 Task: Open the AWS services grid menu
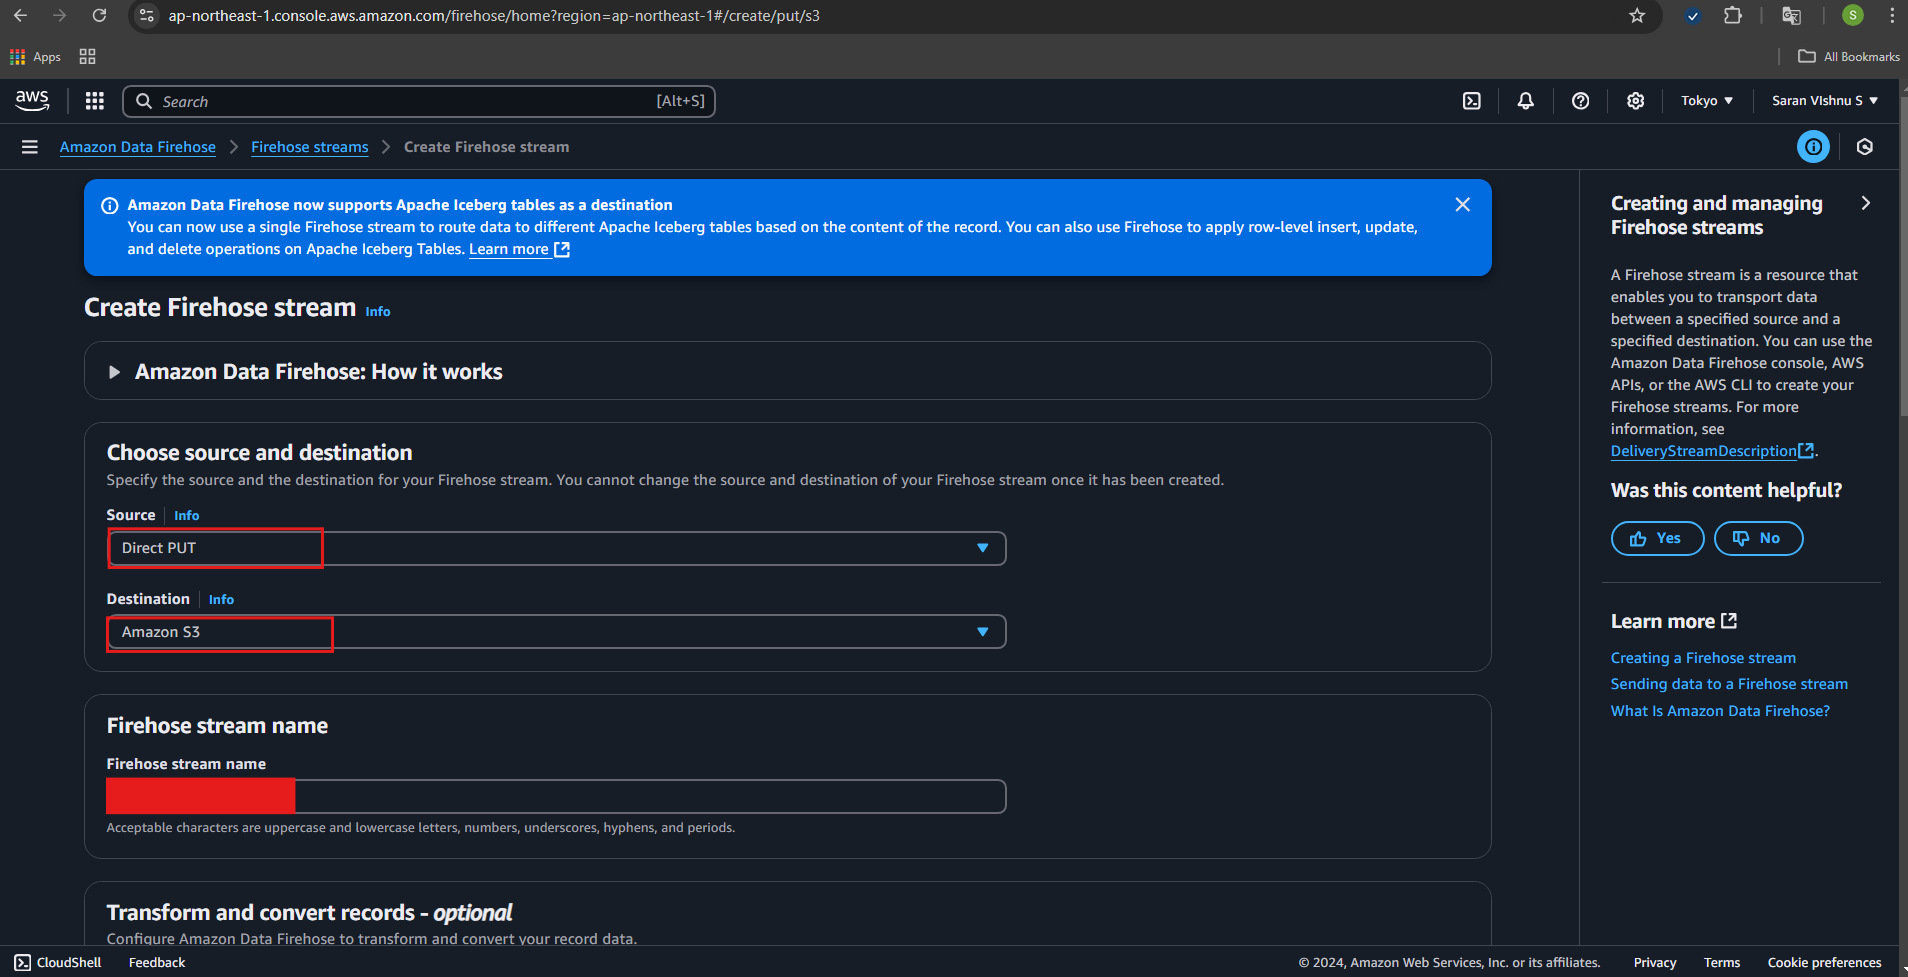coord(95,101)
